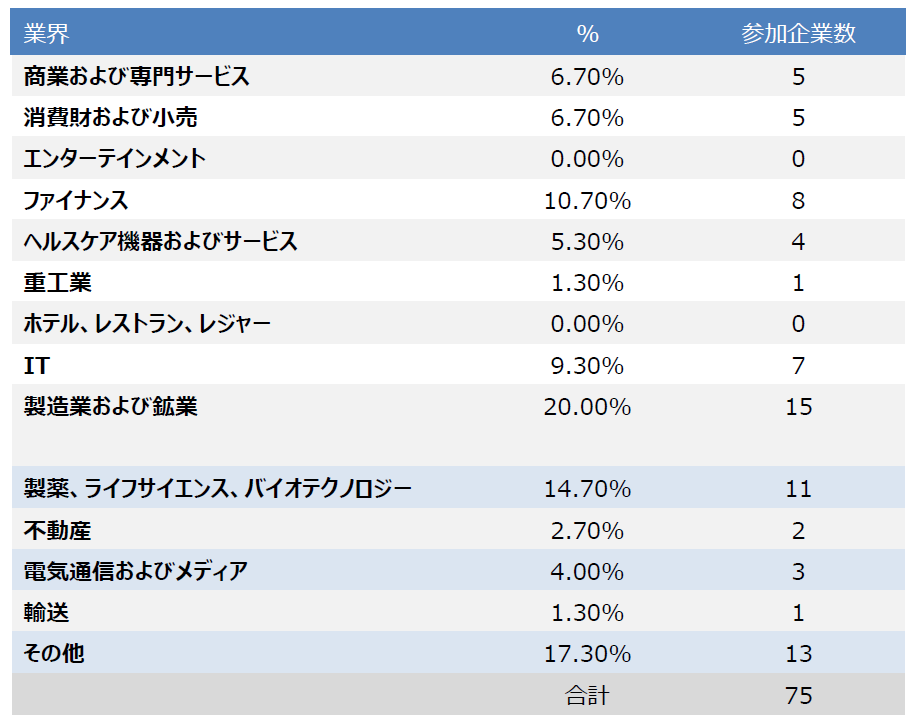The width and height of the screenshot is (914, 724).
Task: Click the % column header
Action: tap(587, 33)
